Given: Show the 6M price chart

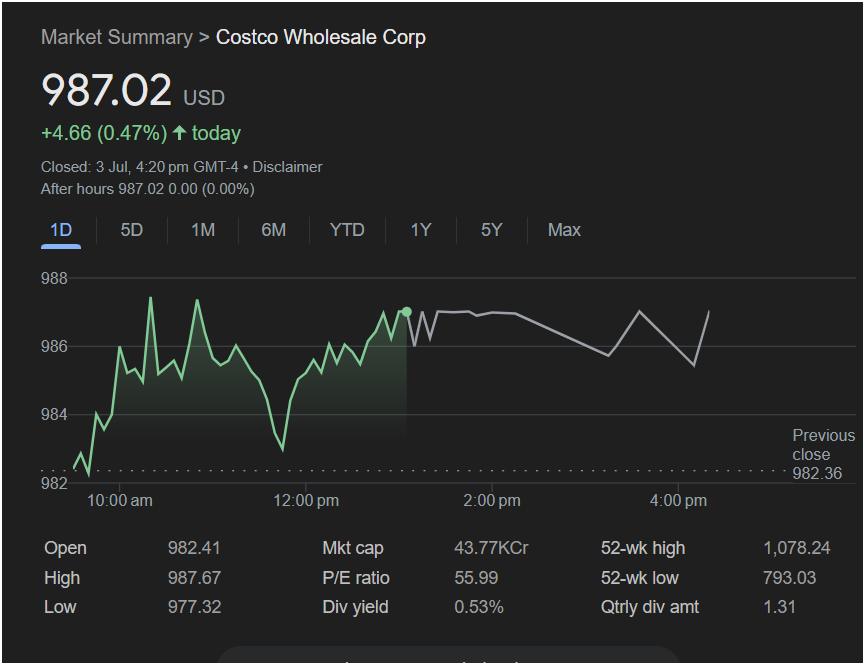Looking at the screenshot, I should pos(274,230).
